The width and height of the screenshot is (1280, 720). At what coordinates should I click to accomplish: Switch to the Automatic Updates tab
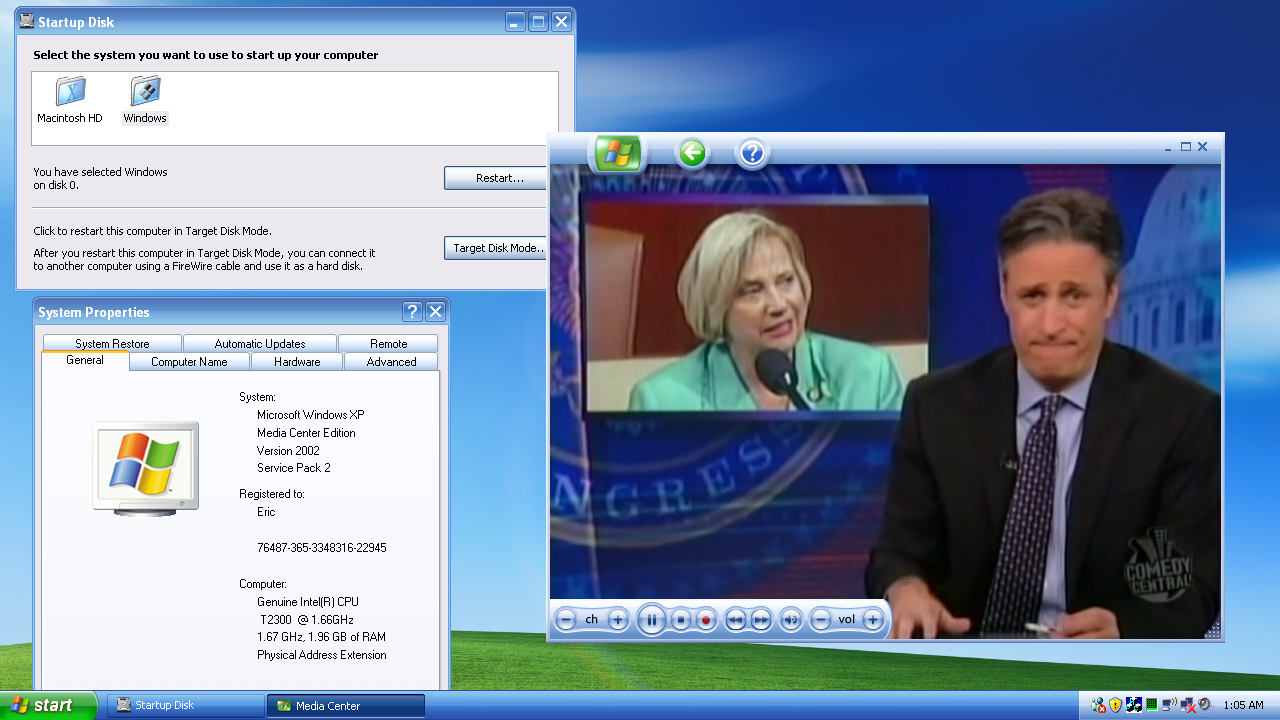tap(260, 343)
